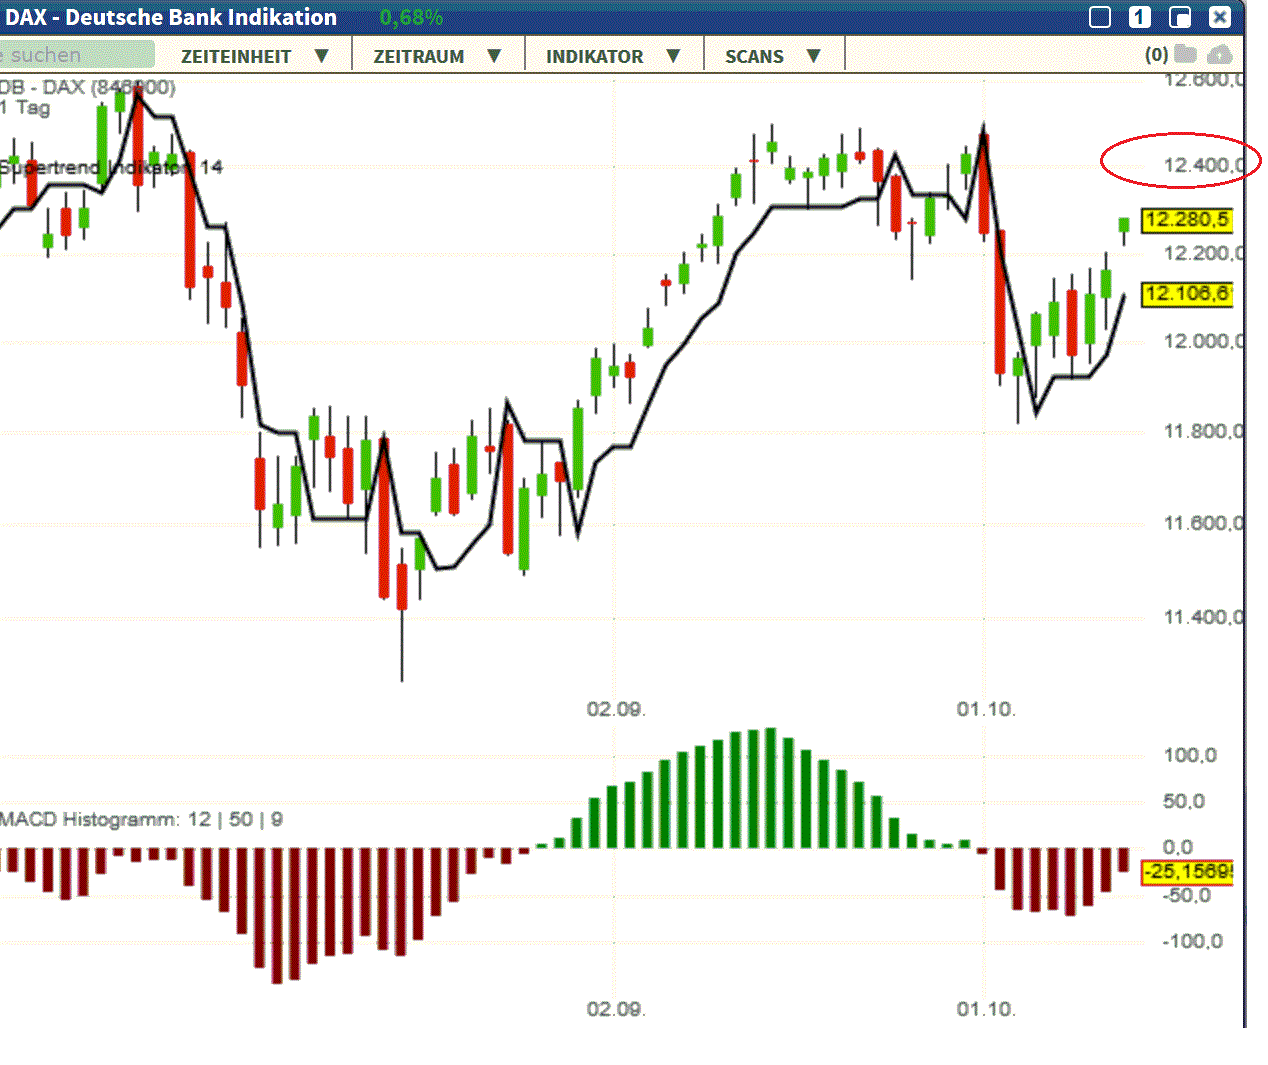Click the (0) counter next to the folder icon

(x=1156, y=55)
